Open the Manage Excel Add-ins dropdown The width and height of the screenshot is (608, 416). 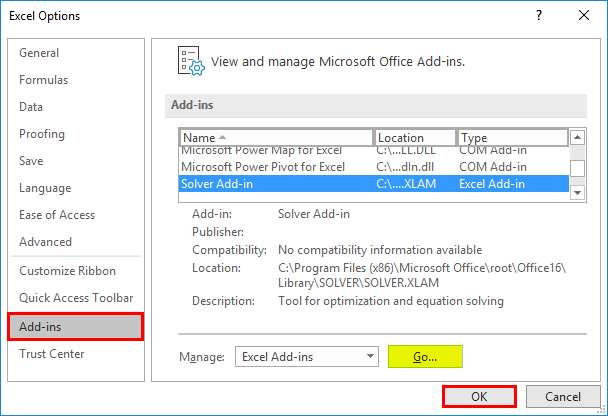306,356
